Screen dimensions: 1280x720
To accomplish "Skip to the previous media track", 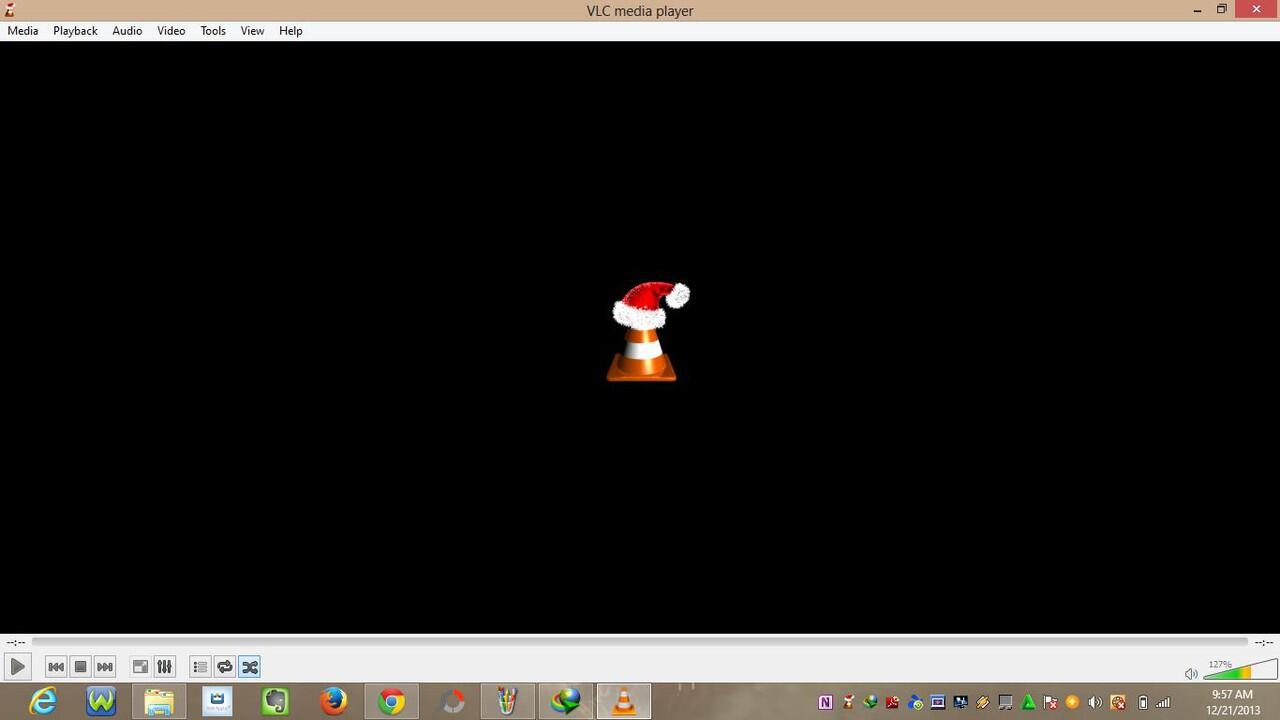I will (56, 667).
